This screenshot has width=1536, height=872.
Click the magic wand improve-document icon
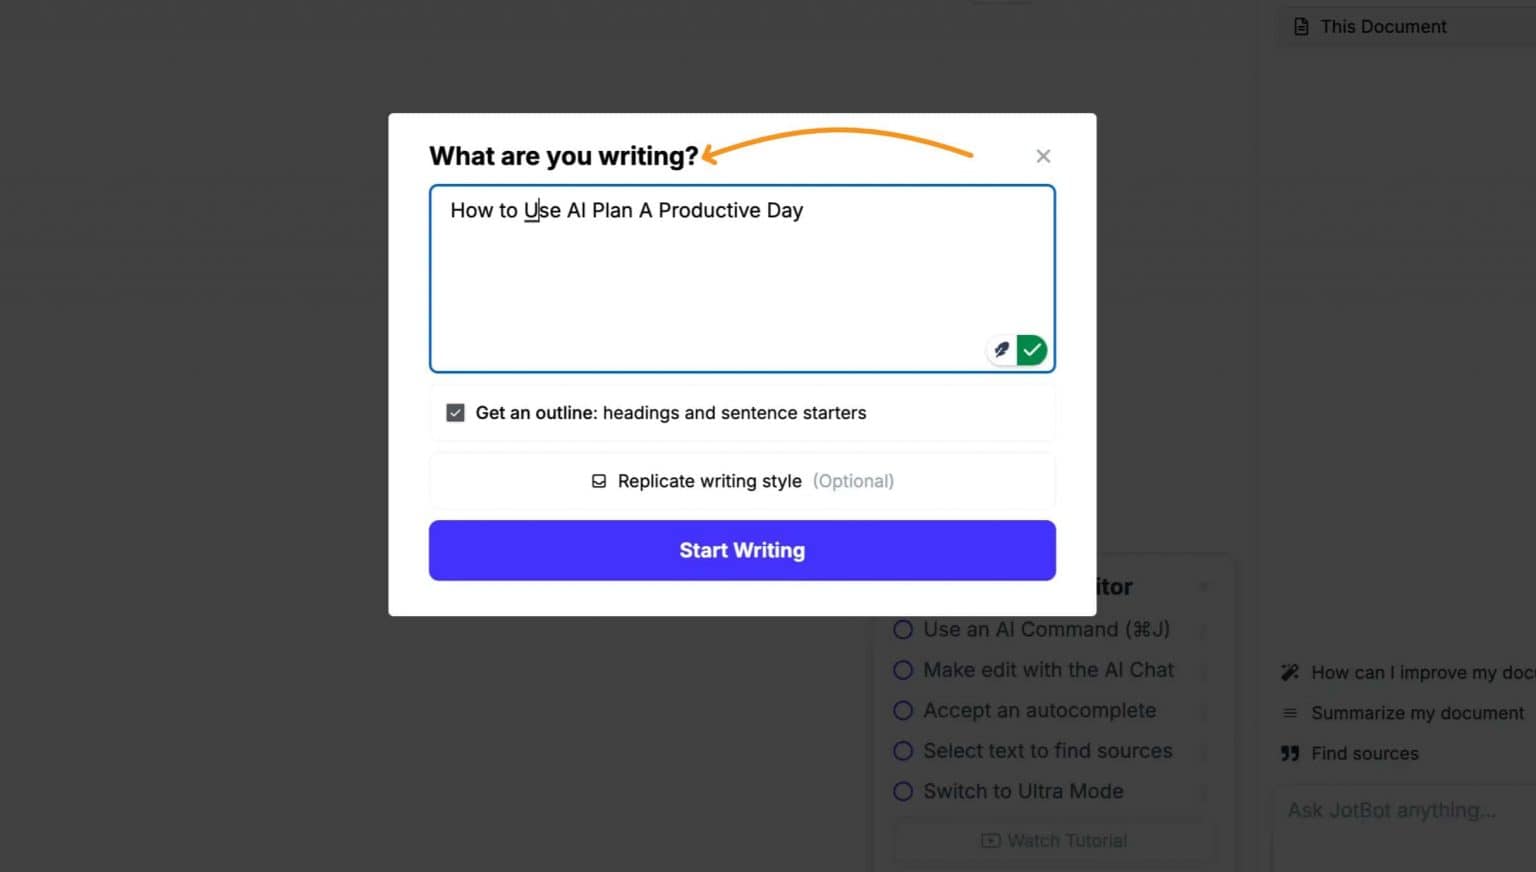[x=1289, y=671]
